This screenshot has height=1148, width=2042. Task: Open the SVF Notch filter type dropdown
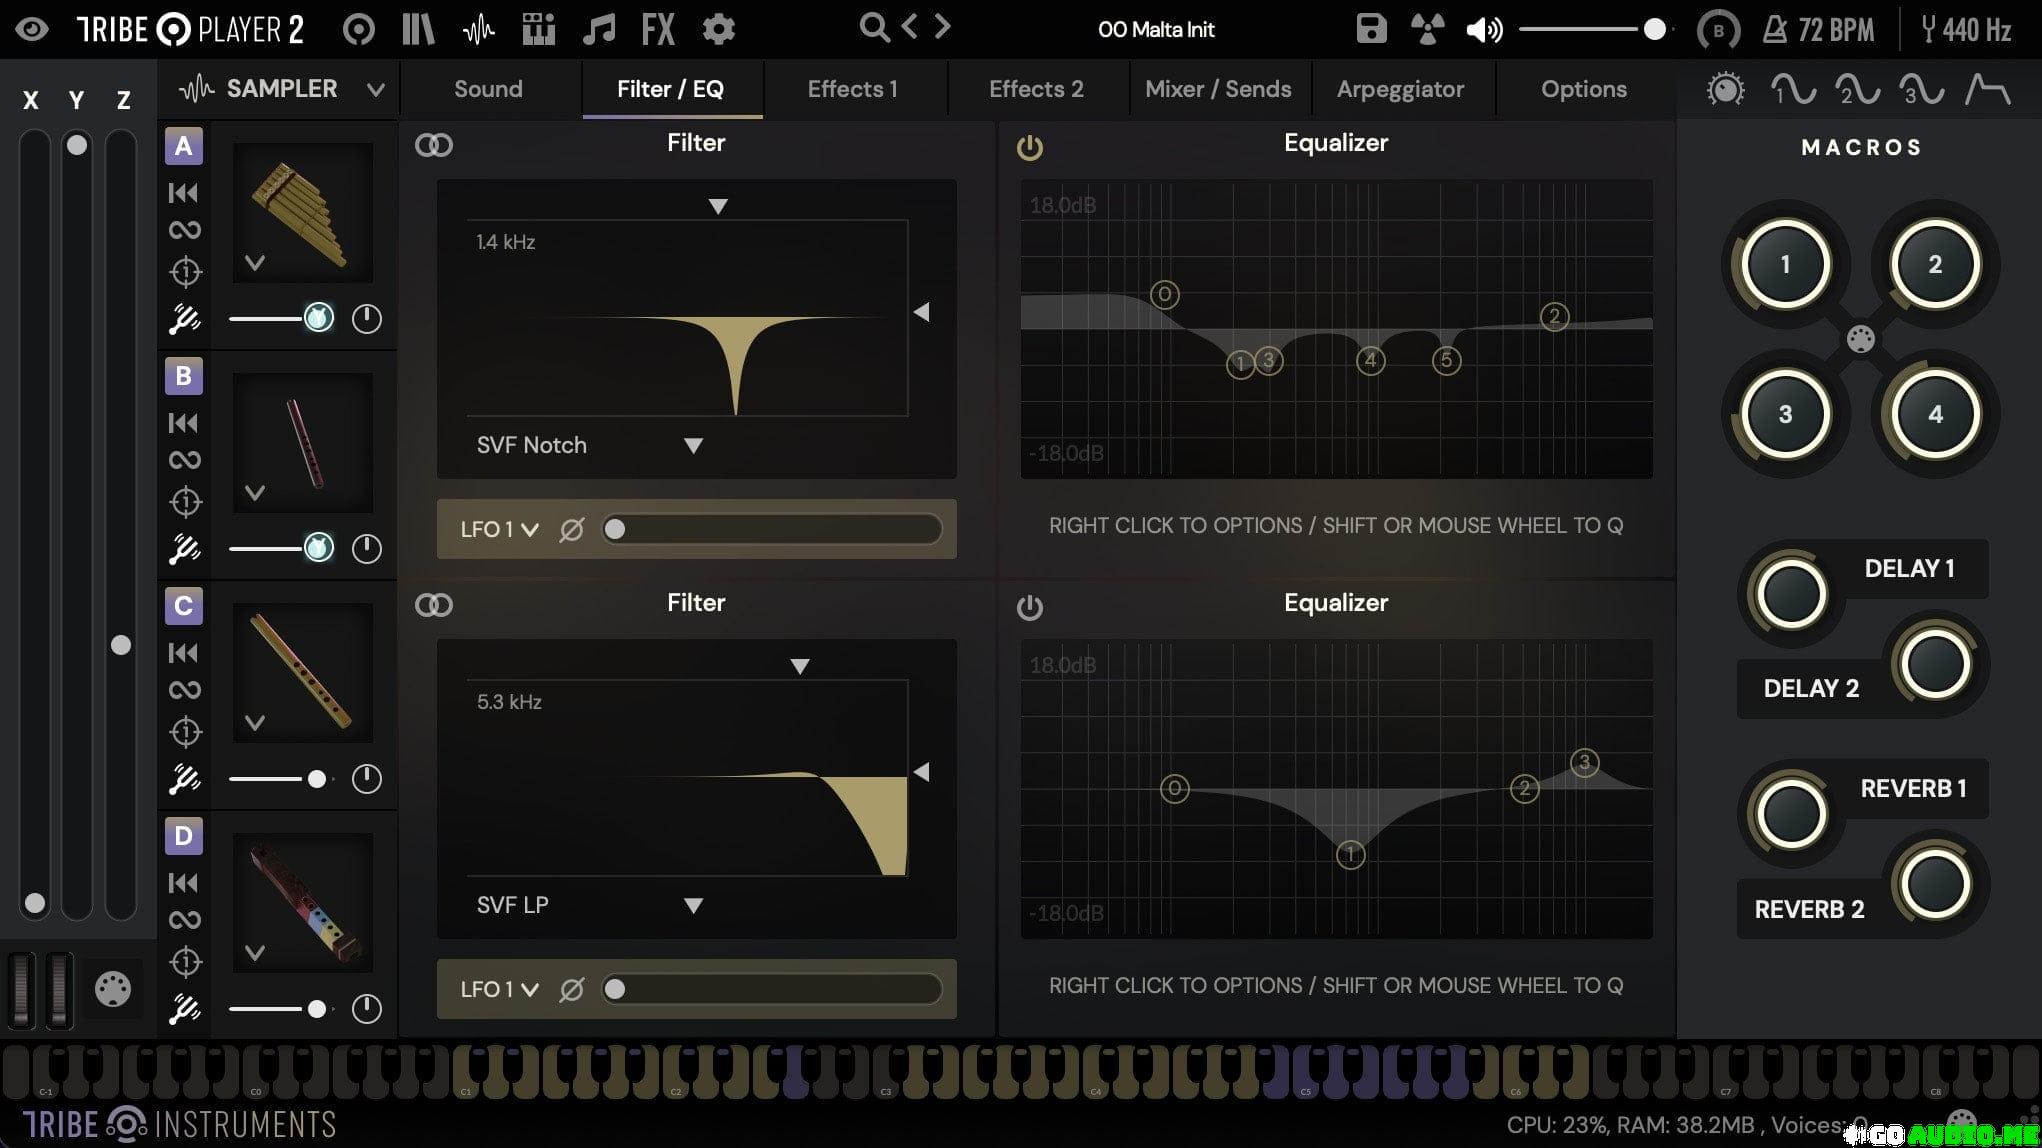tap(692, 446)
